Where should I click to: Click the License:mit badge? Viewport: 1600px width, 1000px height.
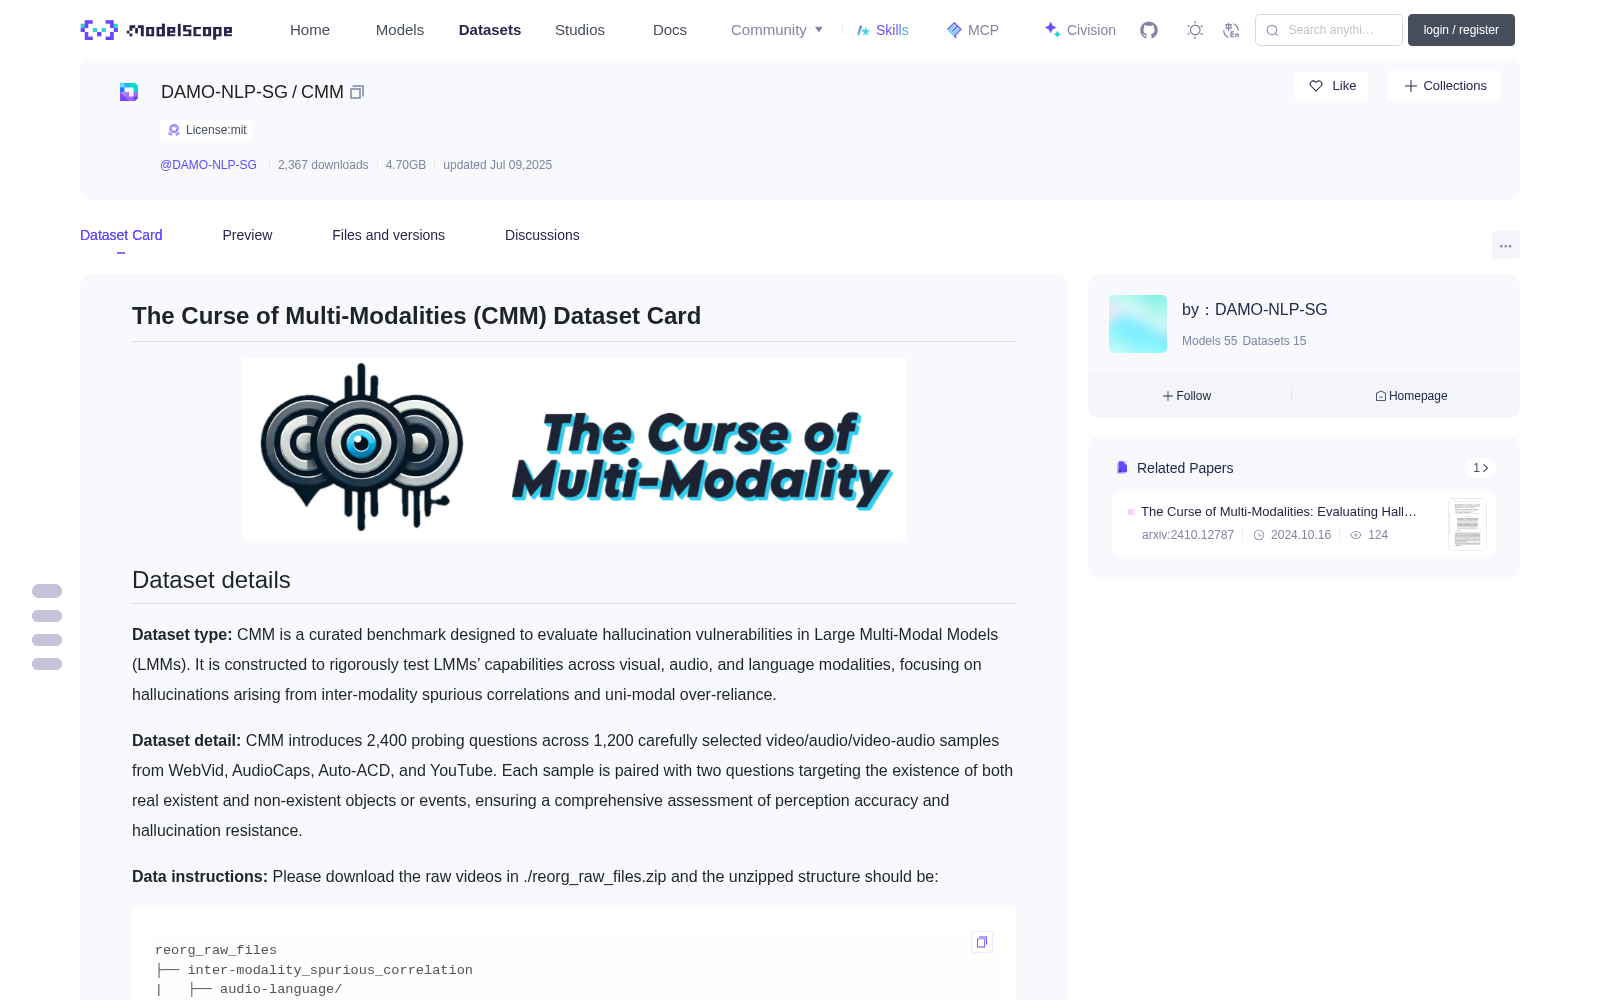[x=207, y=130]
